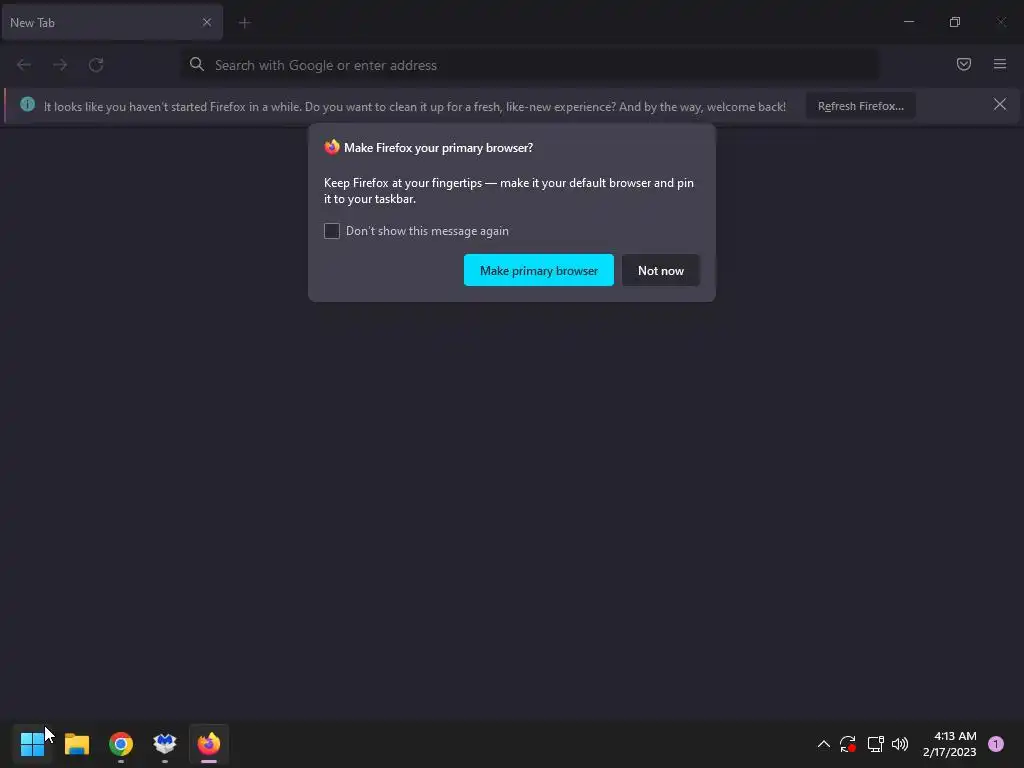
Task: Open the network display tray icon
Action: tap(875, 744)
